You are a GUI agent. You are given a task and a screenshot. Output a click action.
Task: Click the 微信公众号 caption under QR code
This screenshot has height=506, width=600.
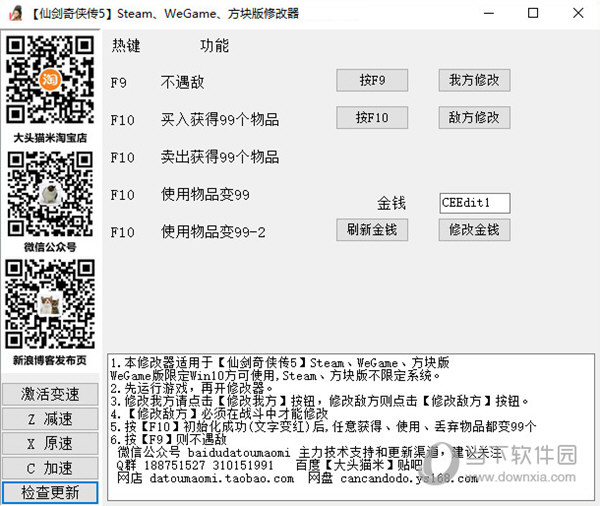50,247
